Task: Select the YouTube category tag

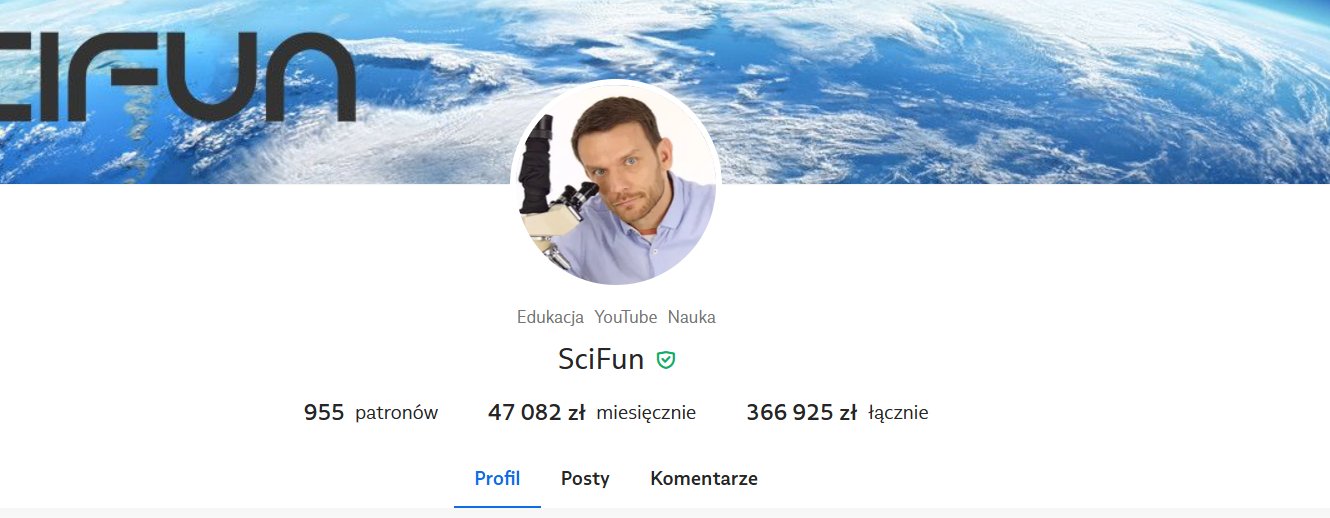Action: [626, 317]
